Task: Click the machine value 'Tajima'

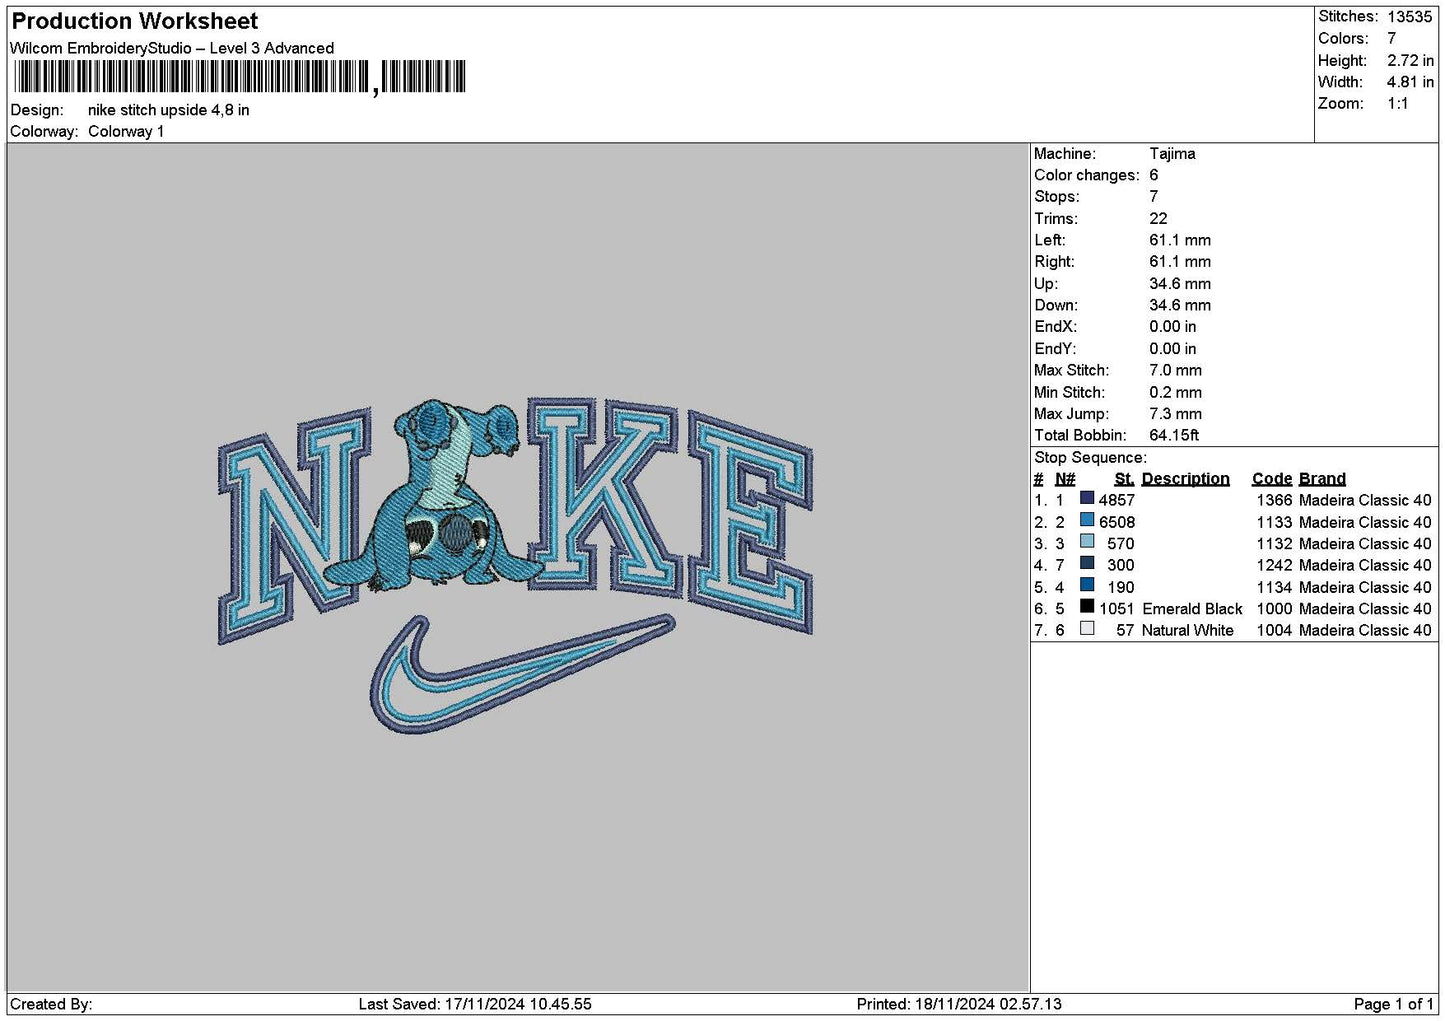Action: pyautogui.click(x=1172, y=154)
